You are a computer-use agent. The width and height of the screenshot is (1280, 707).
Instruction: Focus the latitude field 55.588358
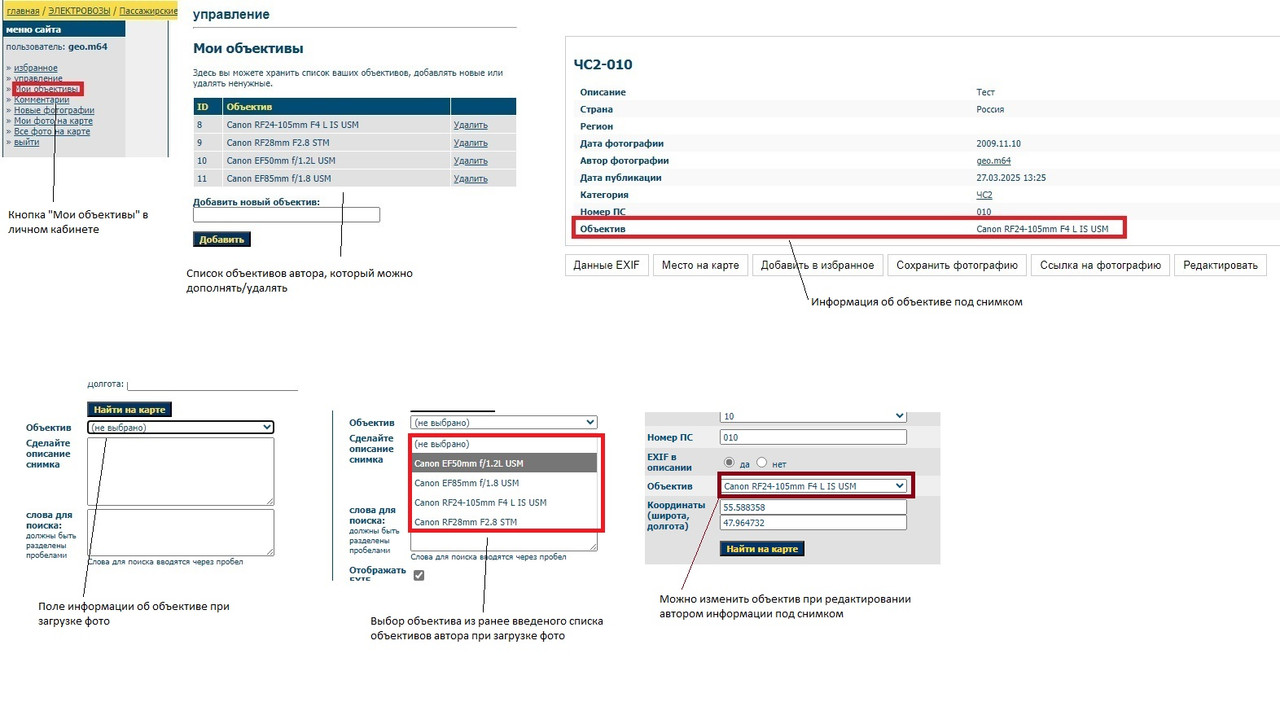coord(813,507)
